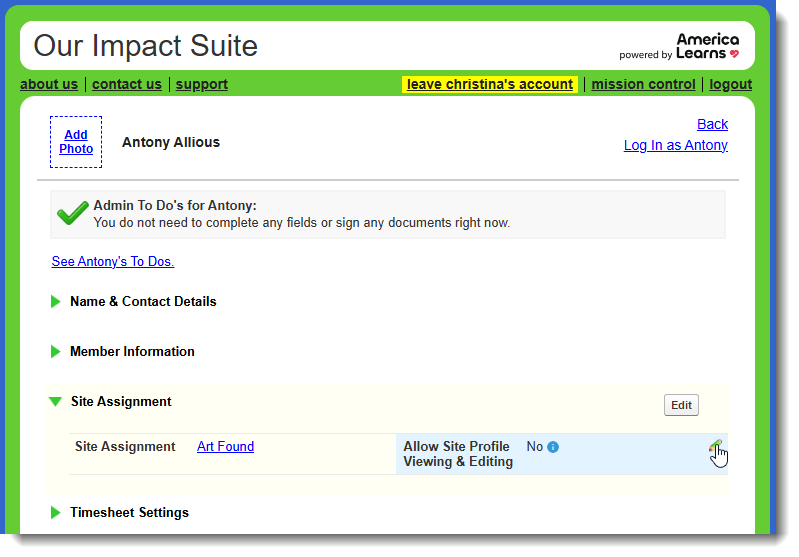This screenshot has width=799, height=557.
Task: Click the pencil edit icon in Allow Site Profile row
Action: click(x=715, y=446)
